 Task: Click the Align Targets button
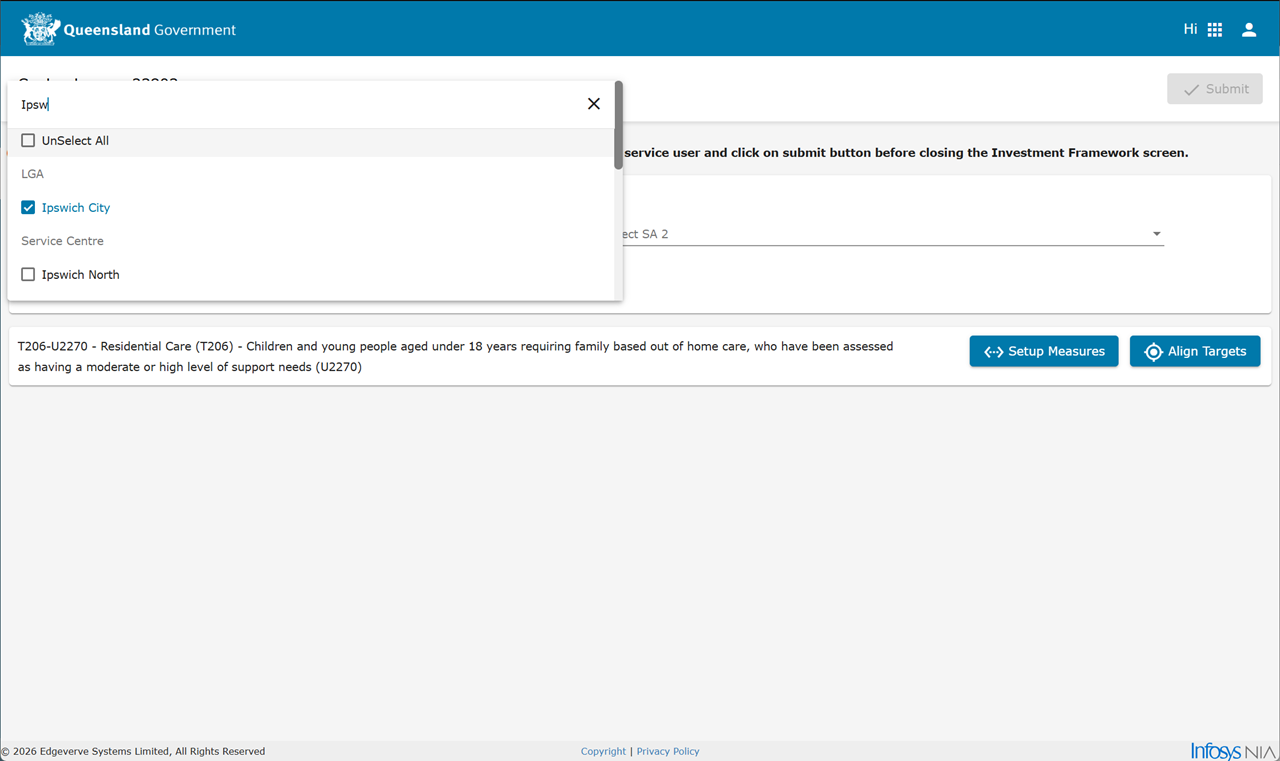[x=1195, y=351]
